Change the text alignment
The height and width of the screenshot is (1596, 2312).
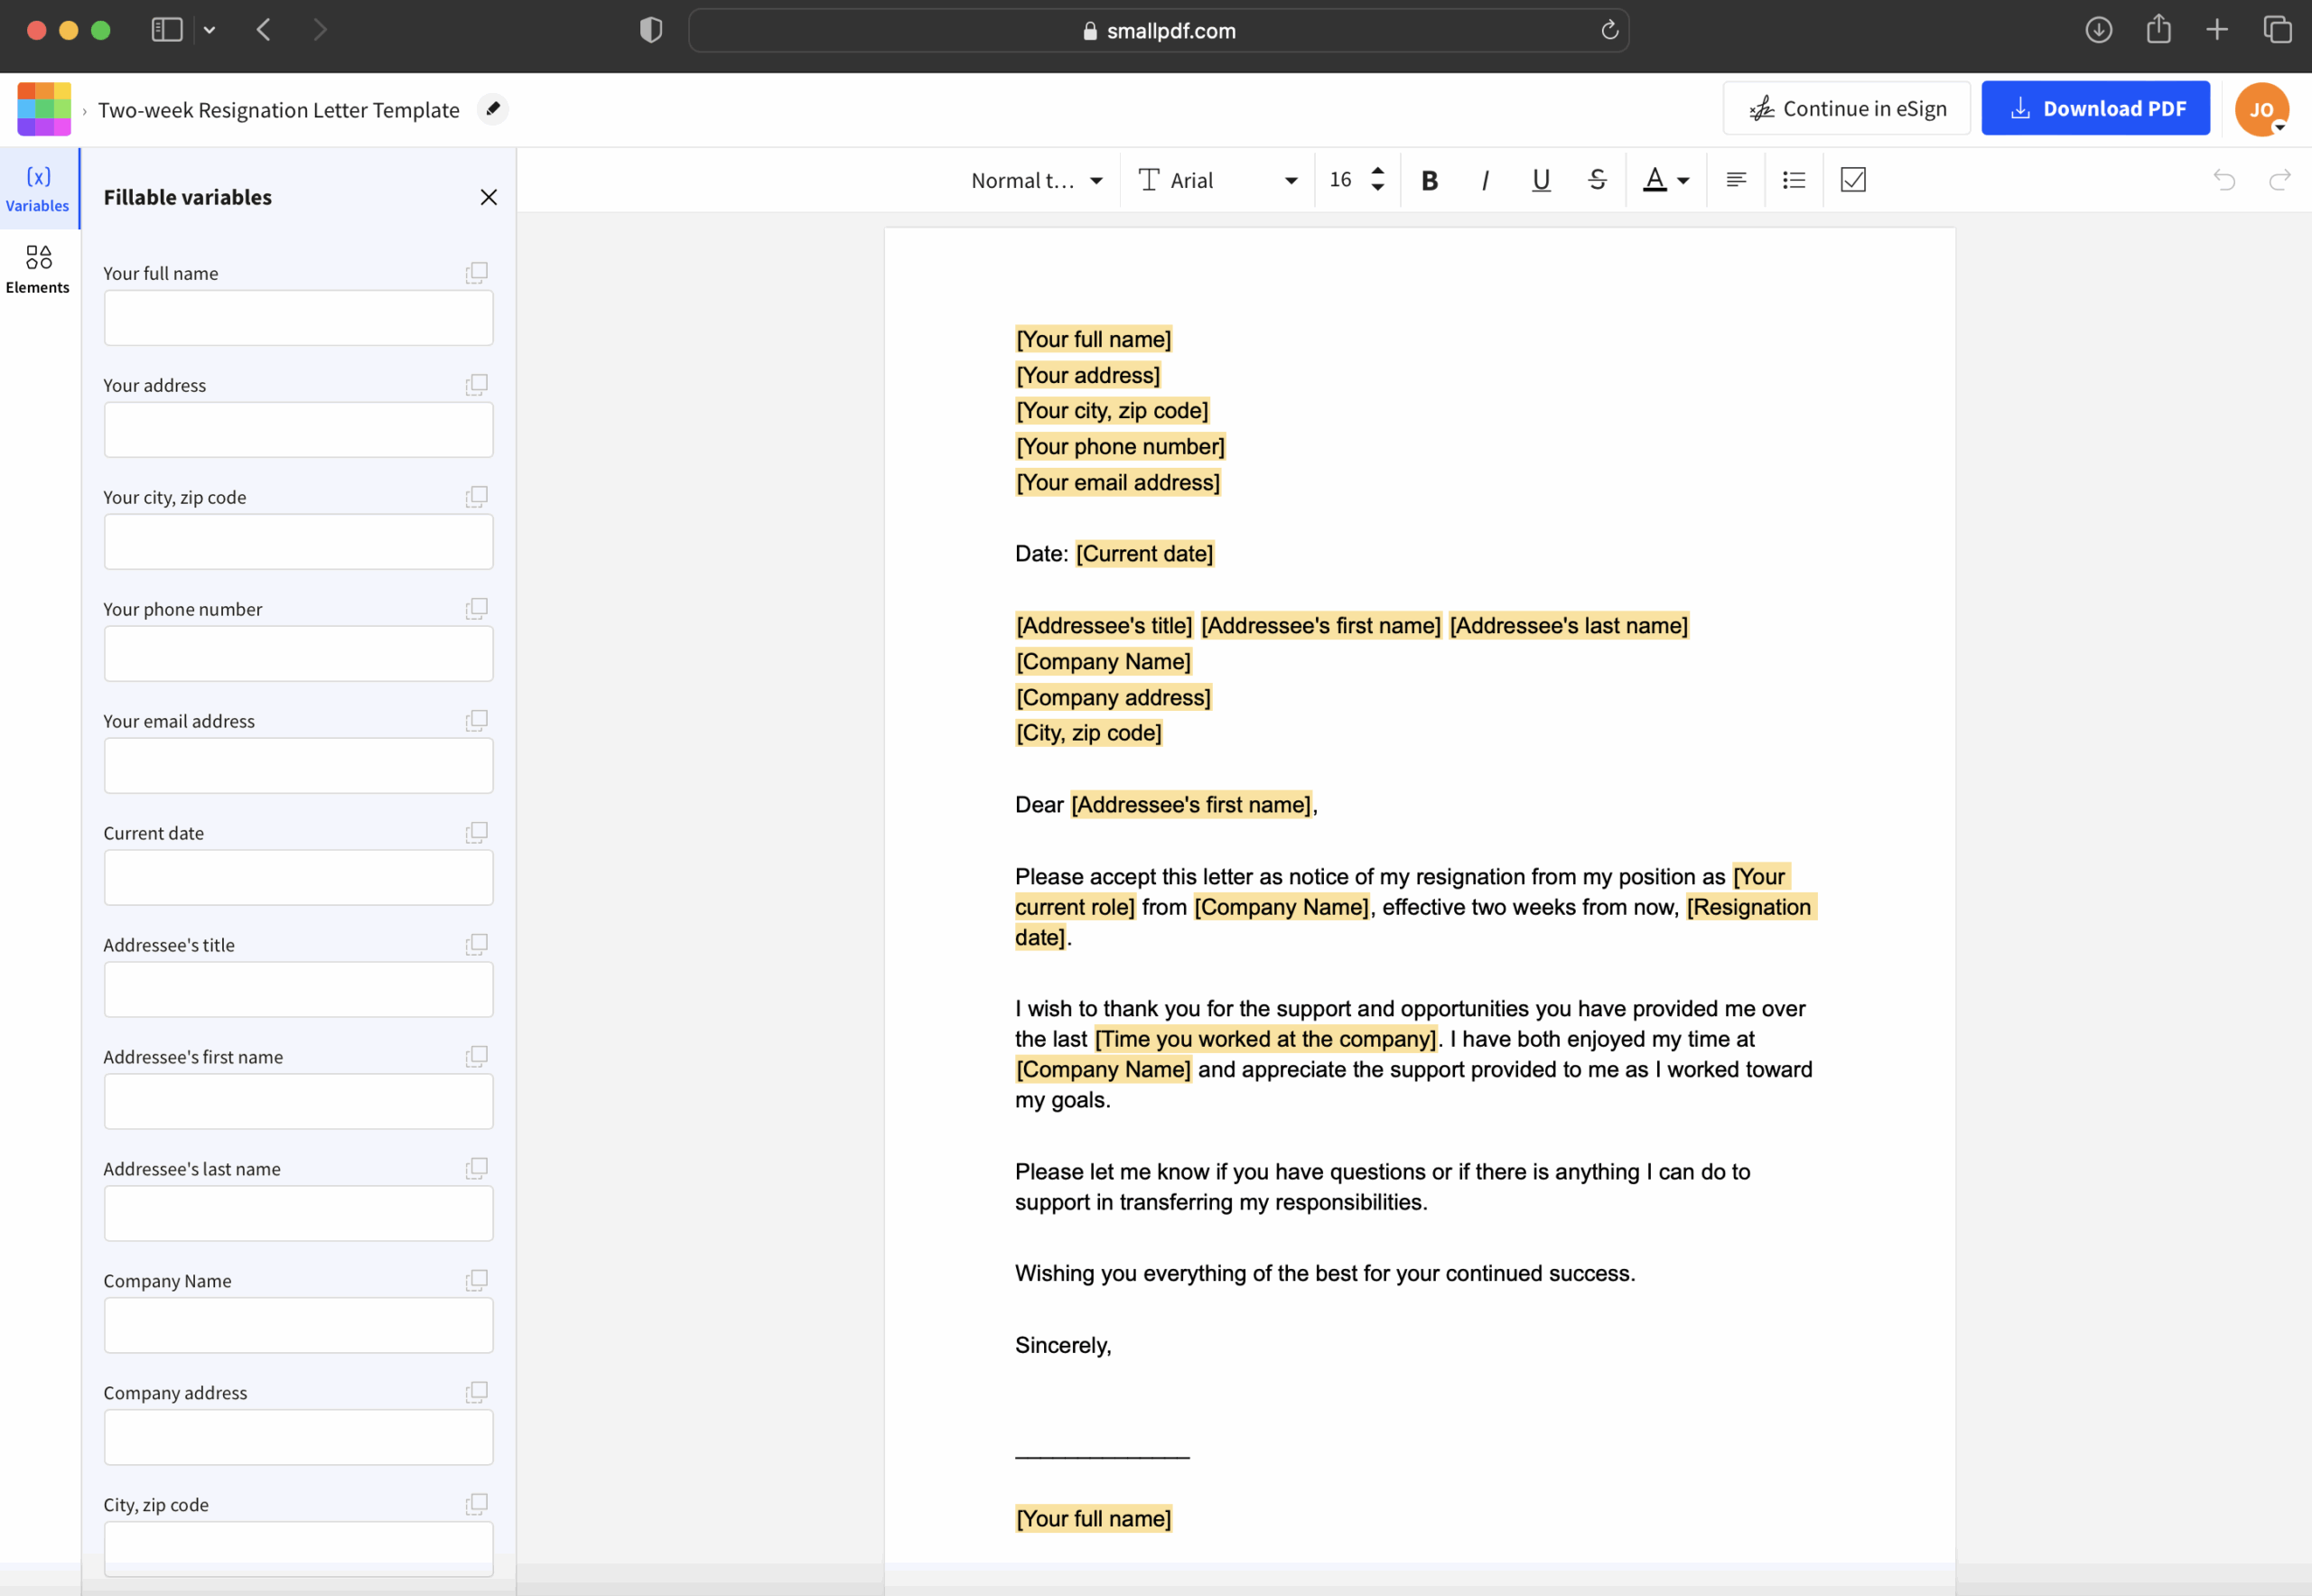(x=1735, y=180)
